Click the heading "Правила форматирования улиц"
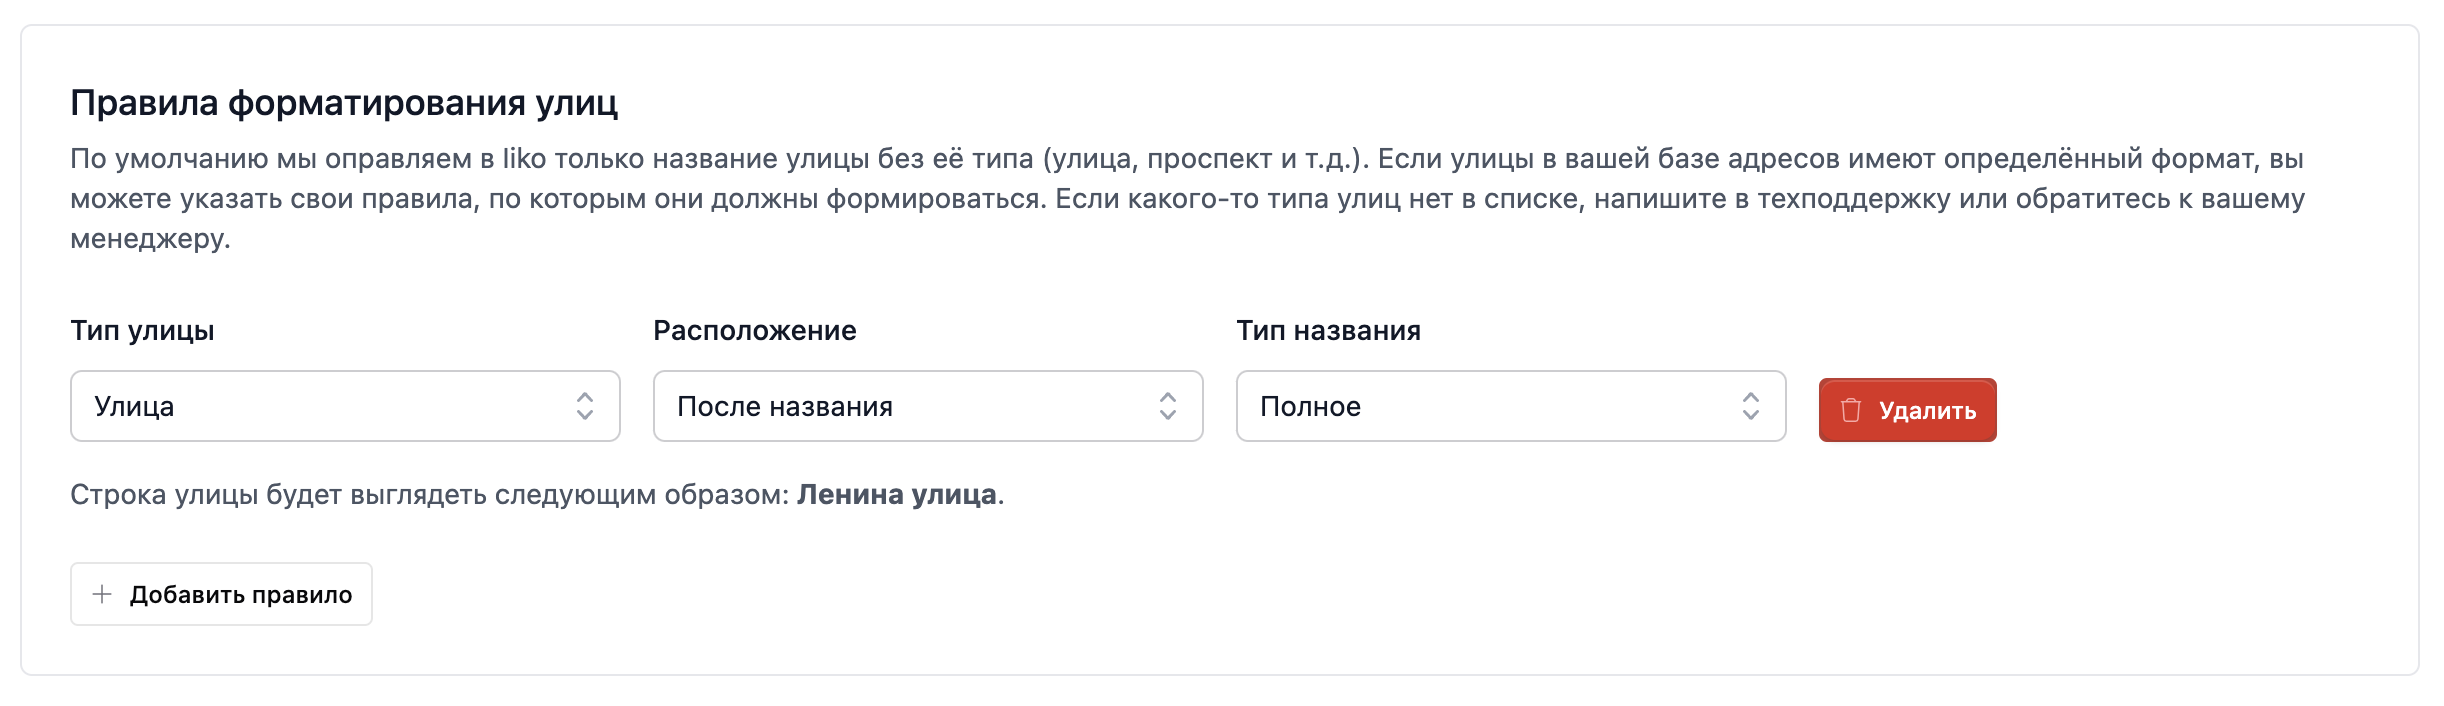2444x706 pixels. (x=344, y=103)
